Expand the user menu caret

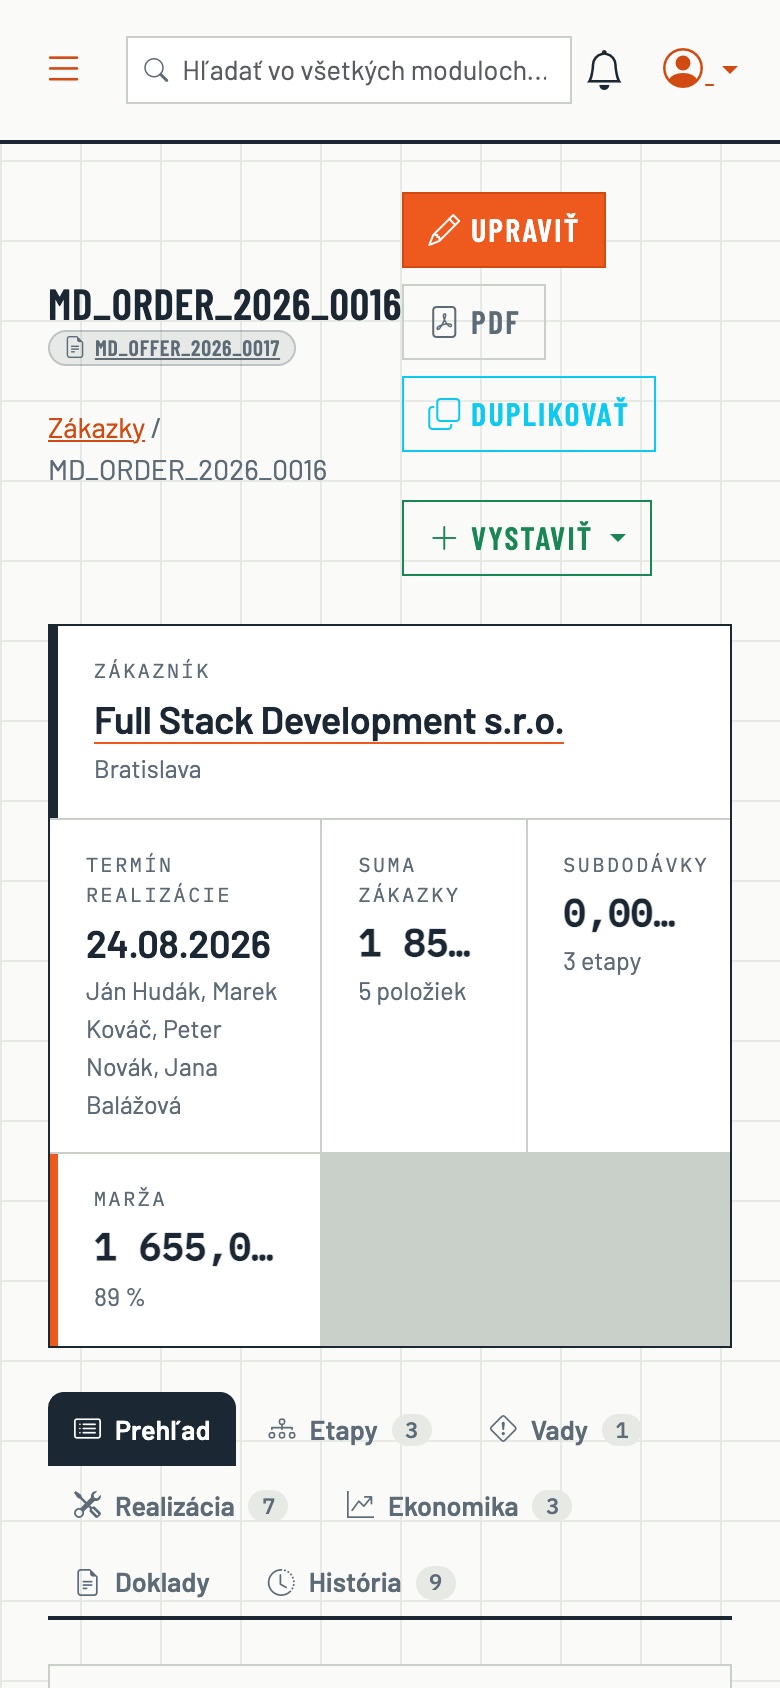point(730,69)
